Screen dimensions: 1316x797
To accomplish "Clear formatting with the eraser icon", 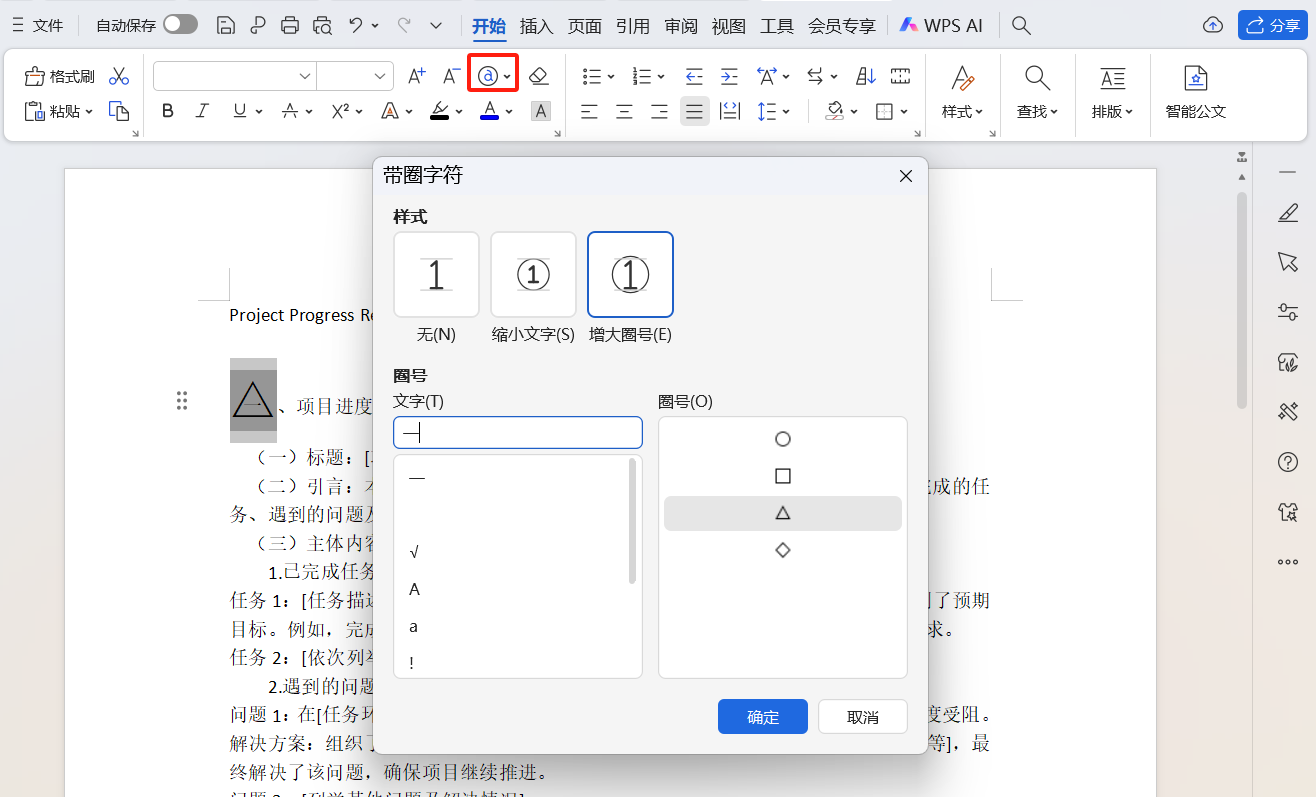I will click(x=539, y=75).
